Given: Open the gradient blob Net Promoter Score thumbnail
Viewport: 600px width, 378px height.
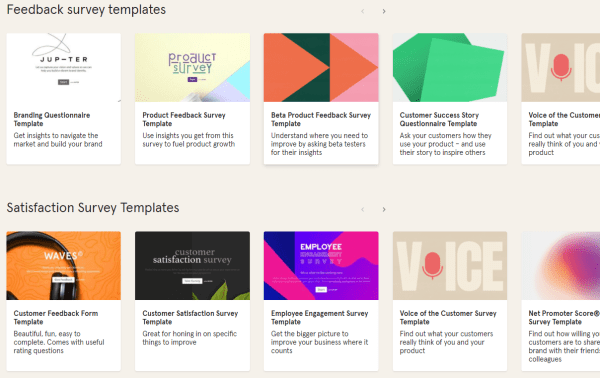Looking at the screenshot, I should pos(561,266).
